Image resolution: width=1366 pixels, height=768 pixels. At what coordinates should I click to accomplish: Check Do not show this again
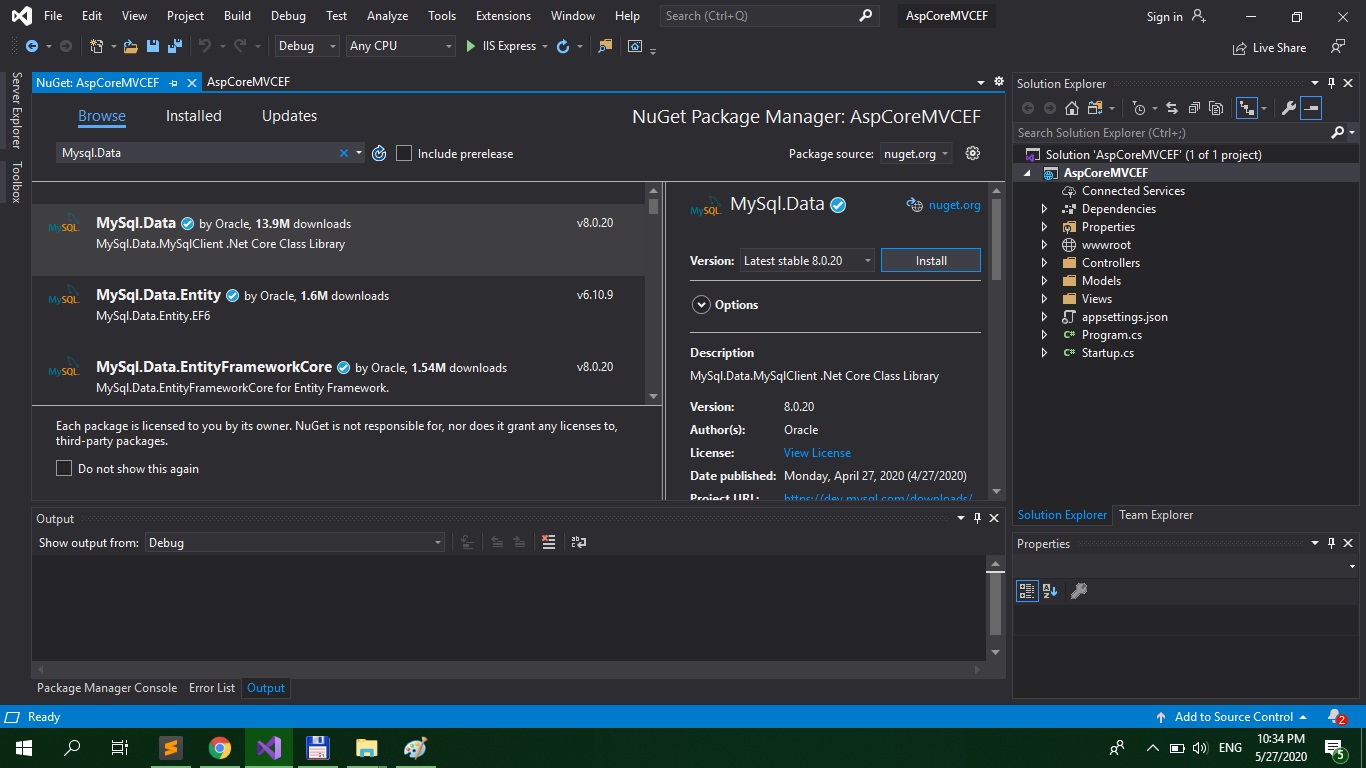point(64,468)
